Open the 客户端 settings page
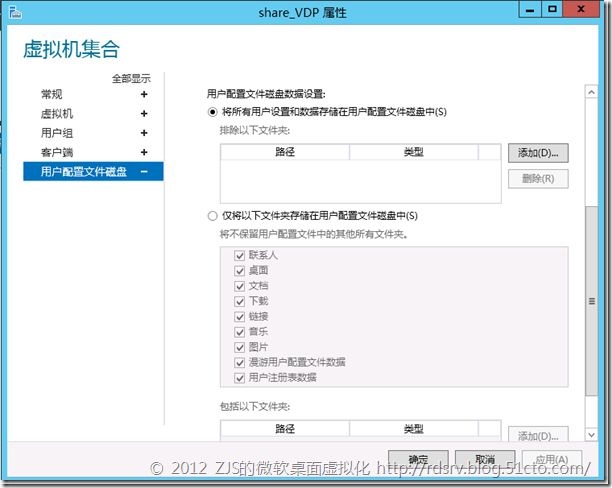Viewport: 612px width, 488px height. (x=57, y=152)
